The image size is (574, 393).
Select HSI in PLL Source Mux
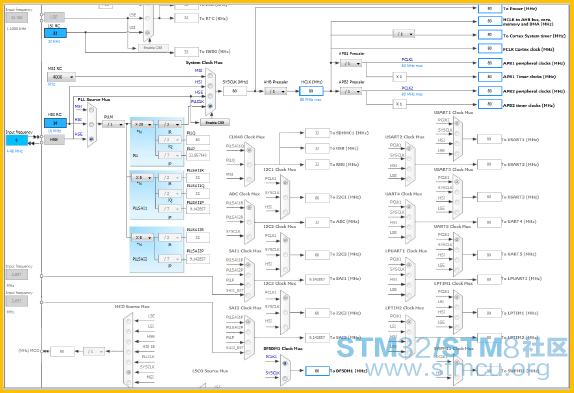pos(91,124)
